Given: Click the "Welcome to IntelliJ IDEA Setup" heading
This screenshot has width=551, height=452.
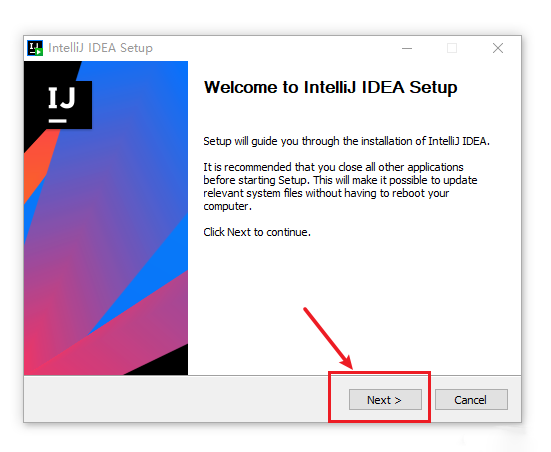Looking at the screenshot, I should [x=330, y=87].
